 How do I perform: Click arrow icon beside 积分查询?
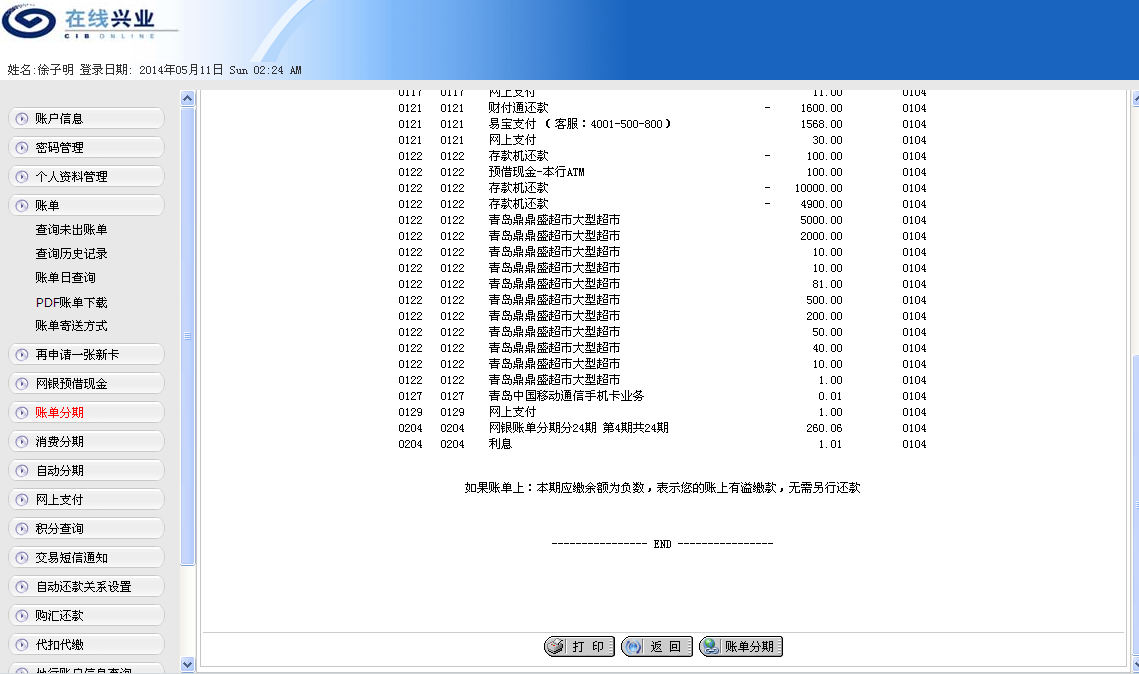point(22,529)
